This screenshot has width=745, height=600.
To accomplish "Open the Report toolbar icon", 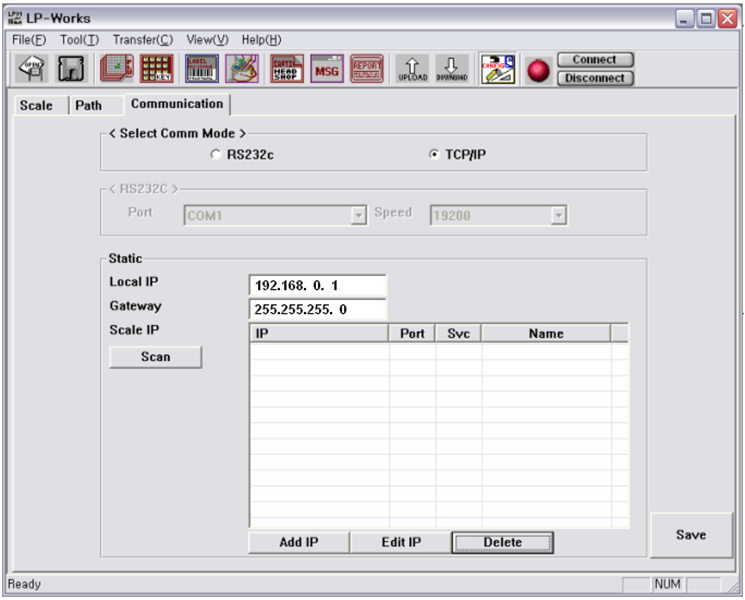I will click(367, 69).
